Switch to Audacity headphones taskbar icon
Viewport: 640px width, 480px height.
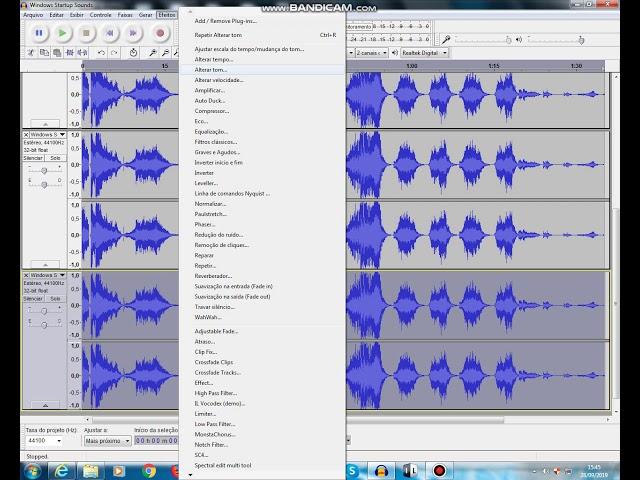(x=381, y=471)
